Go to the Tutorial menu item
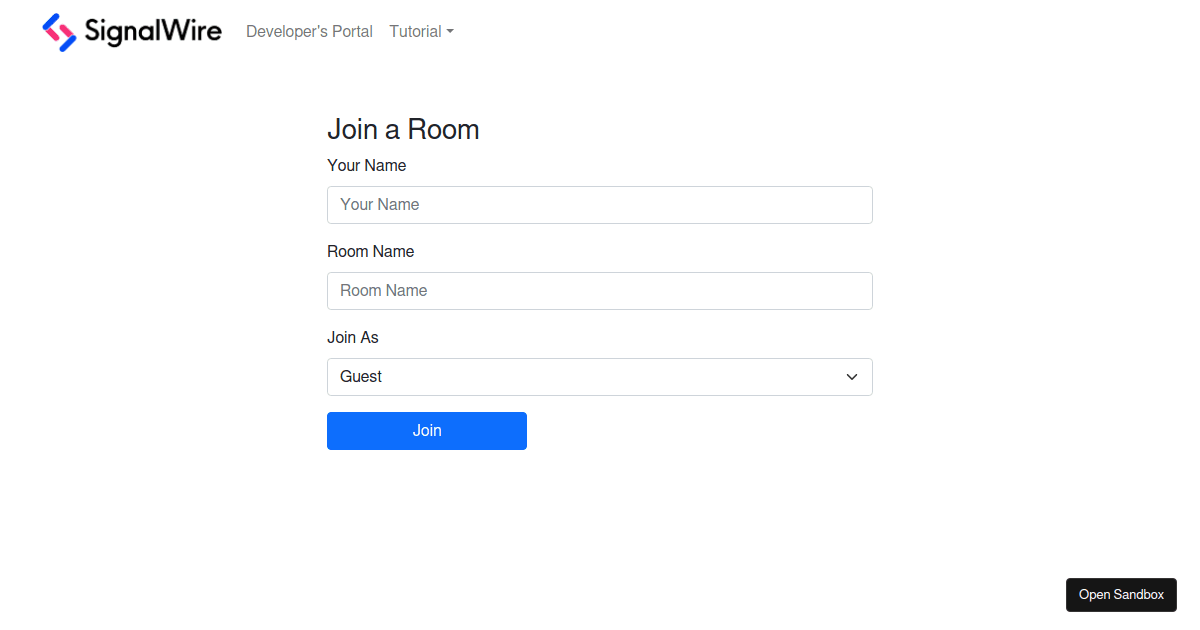 [414, 31]
